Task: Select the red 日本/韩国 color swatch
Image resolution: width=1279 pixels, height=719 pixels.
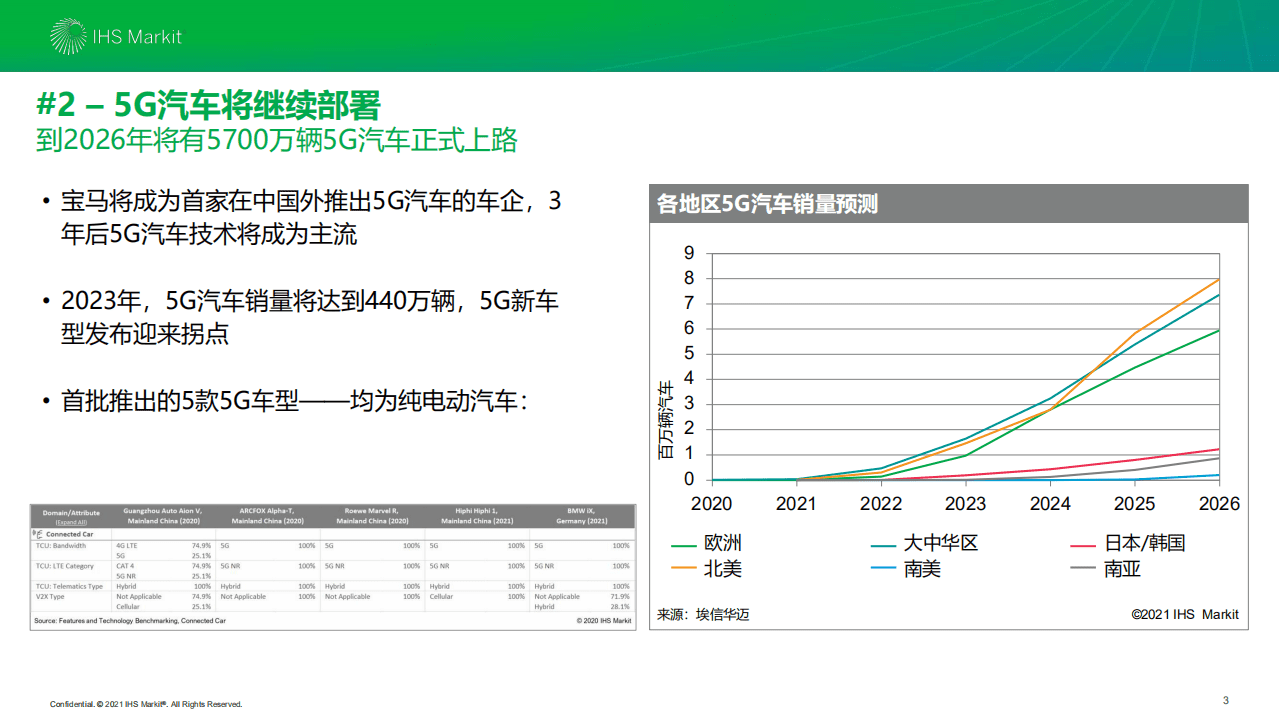Action: point(1082,544)
